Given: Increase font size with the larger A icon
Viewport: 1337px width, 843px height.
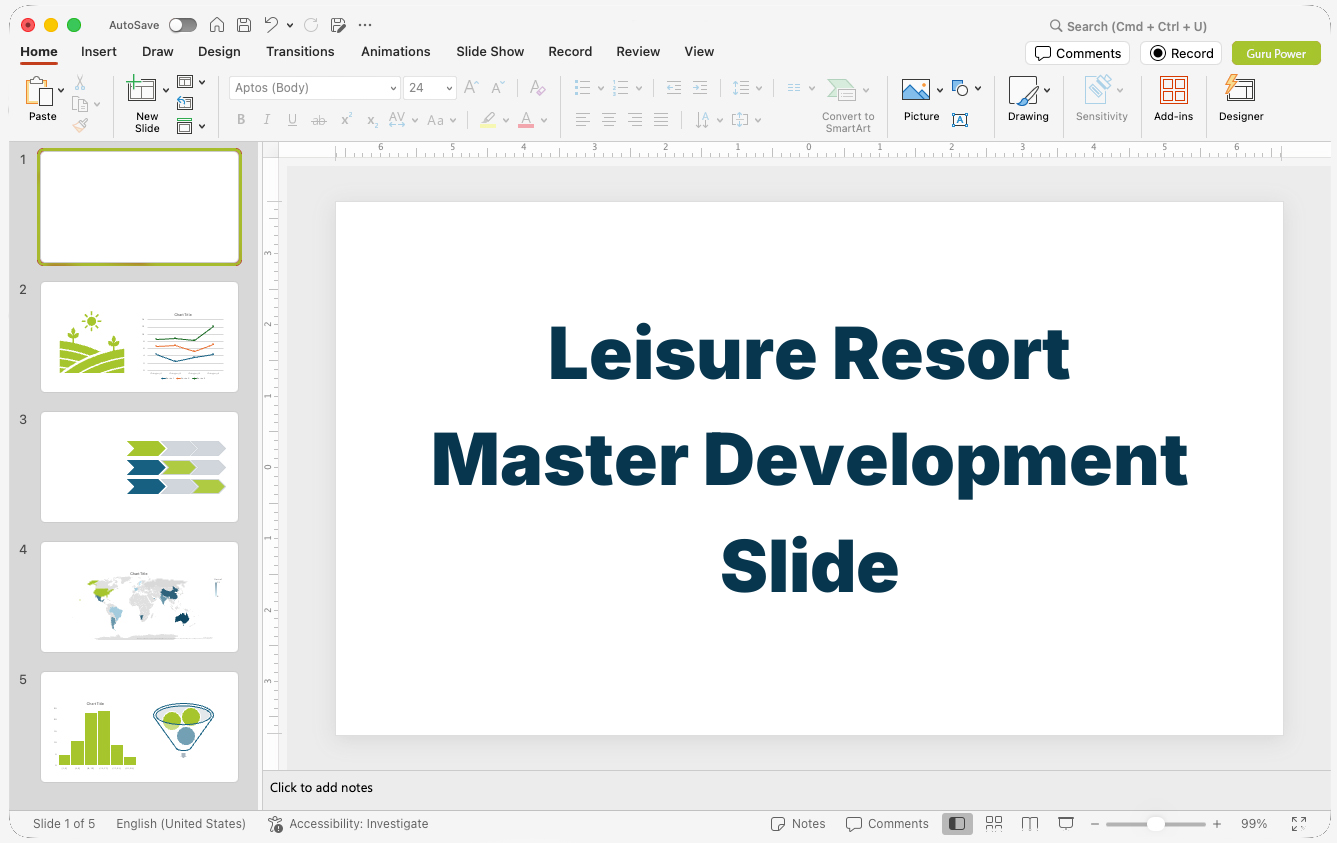Looking at the screenshot, I should click(471, 88).
